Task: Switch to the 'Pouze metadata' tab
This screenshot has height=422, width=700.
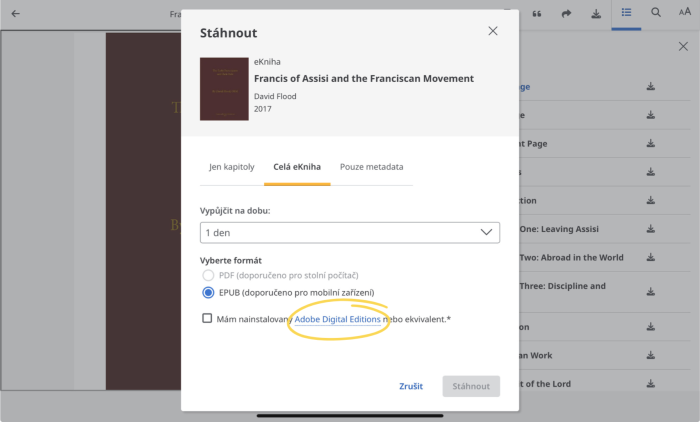Action: point(371,167)
